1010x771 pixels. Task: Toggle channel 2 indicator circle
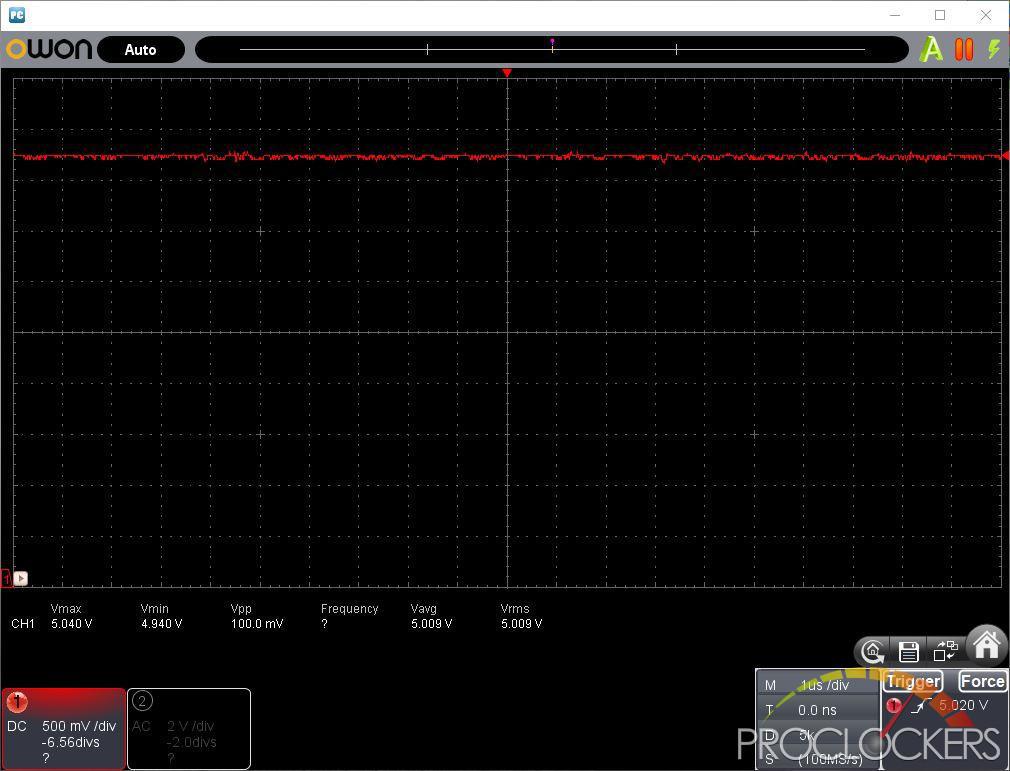pos(142,701)
